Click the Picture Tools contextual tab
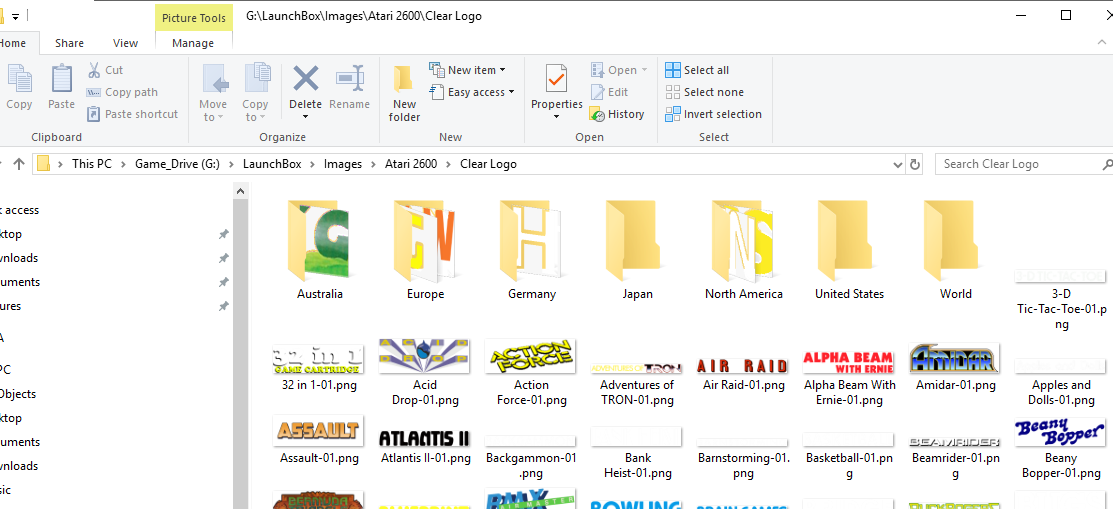Viewport: 1113px width, 509px height. pos(194,18)
